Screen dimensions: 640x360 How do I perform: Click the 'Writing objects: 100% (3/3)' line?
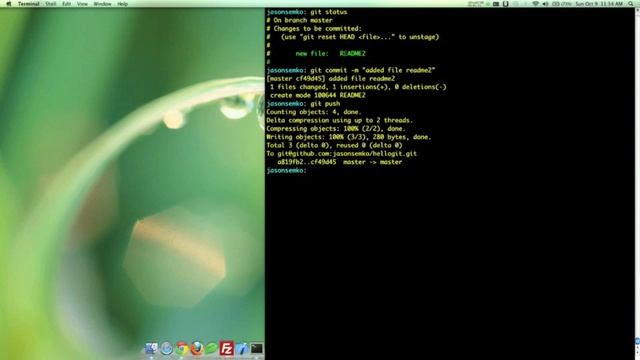(349, 137)
